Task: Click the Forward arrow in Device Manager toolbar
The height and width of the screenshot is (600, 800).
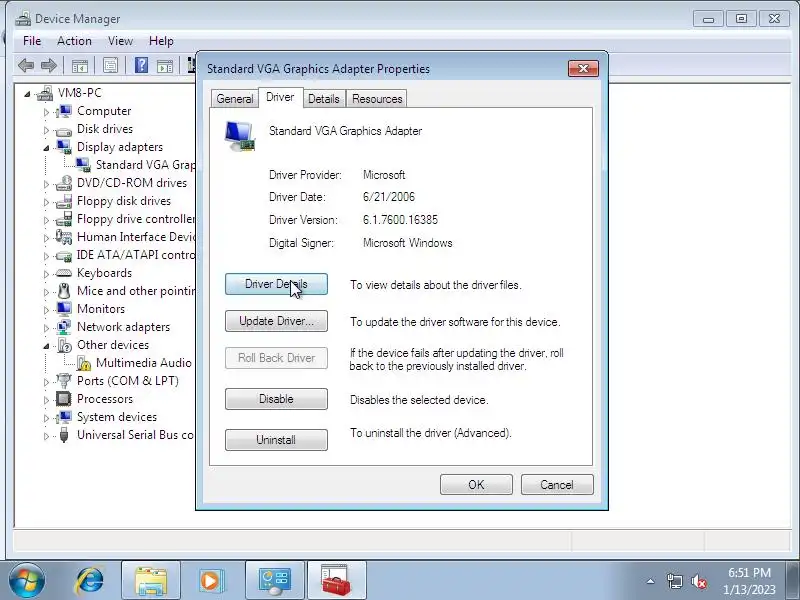Action: [x=48, y=65]
